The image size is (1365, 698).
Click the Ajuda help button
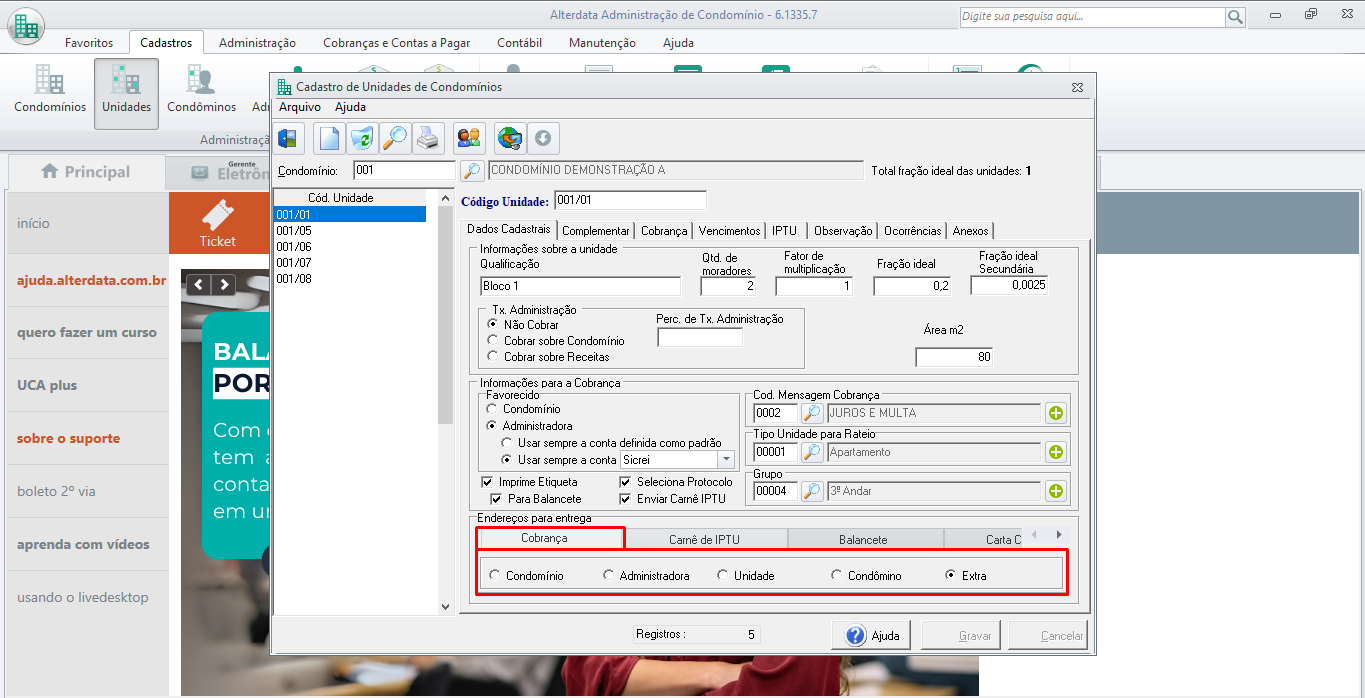point(872,635)
